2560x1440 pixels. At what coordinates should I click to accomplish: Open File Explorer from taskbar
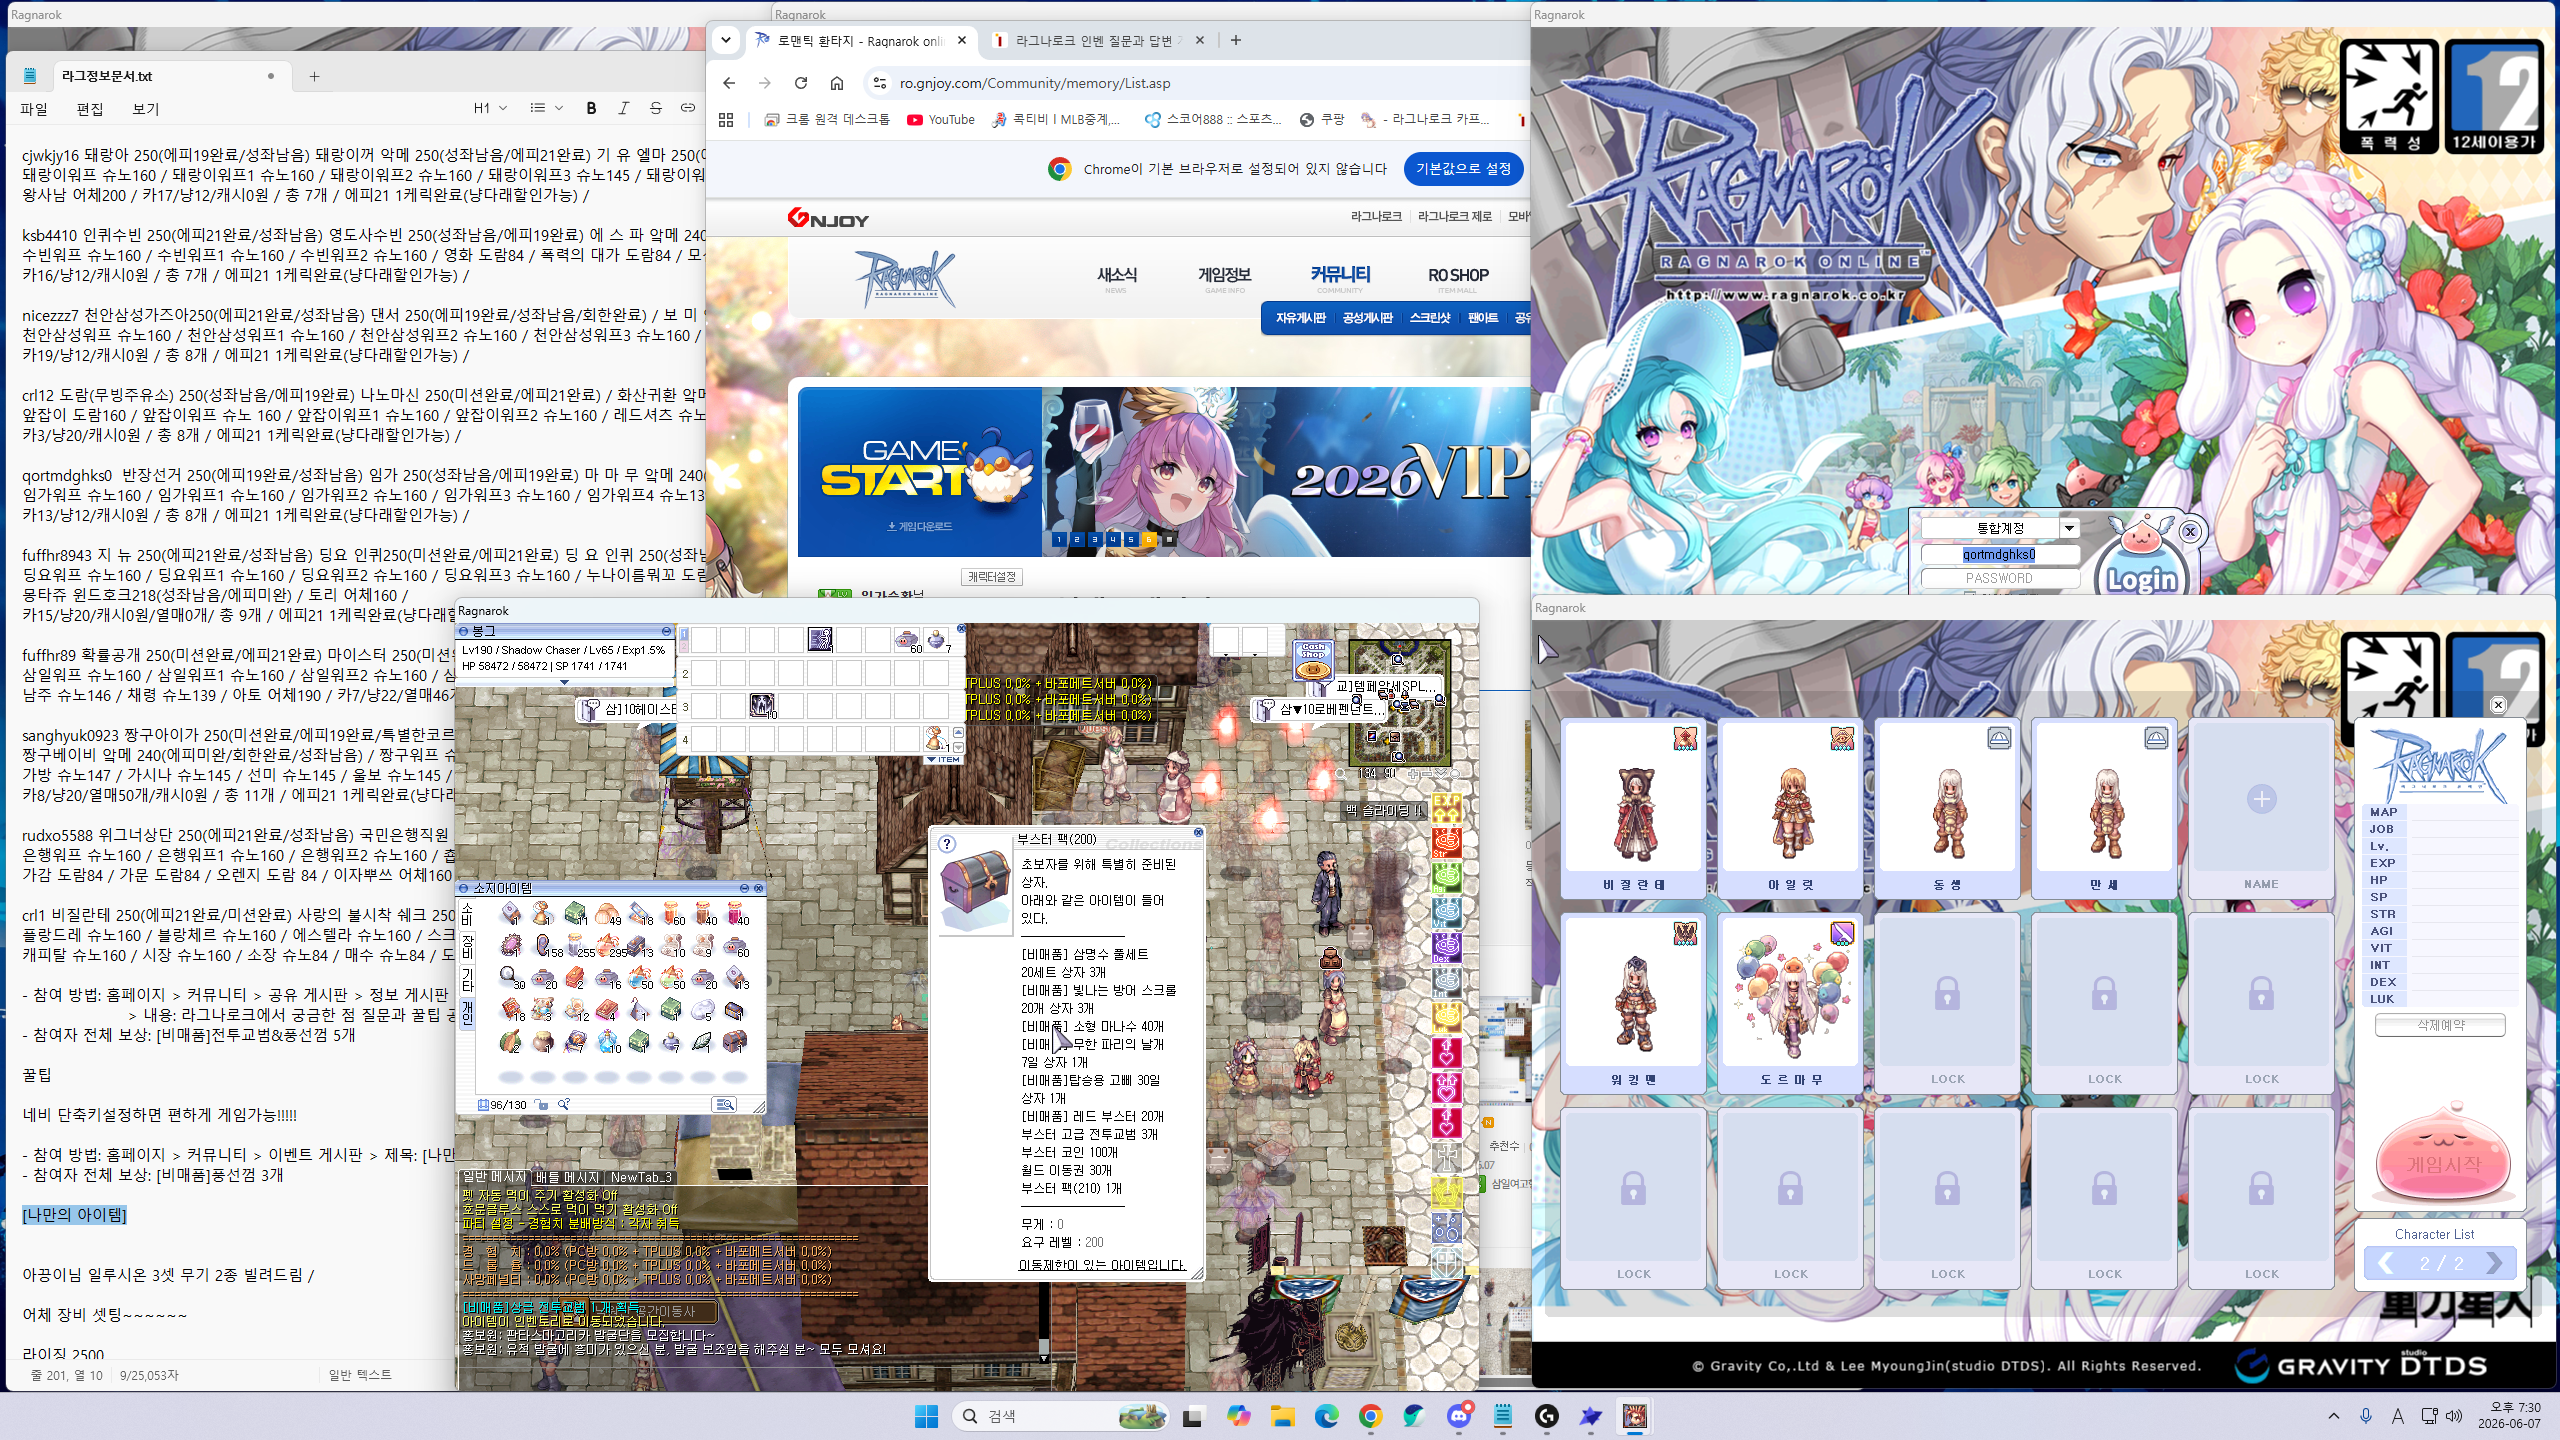(x=1282, y=1416)
